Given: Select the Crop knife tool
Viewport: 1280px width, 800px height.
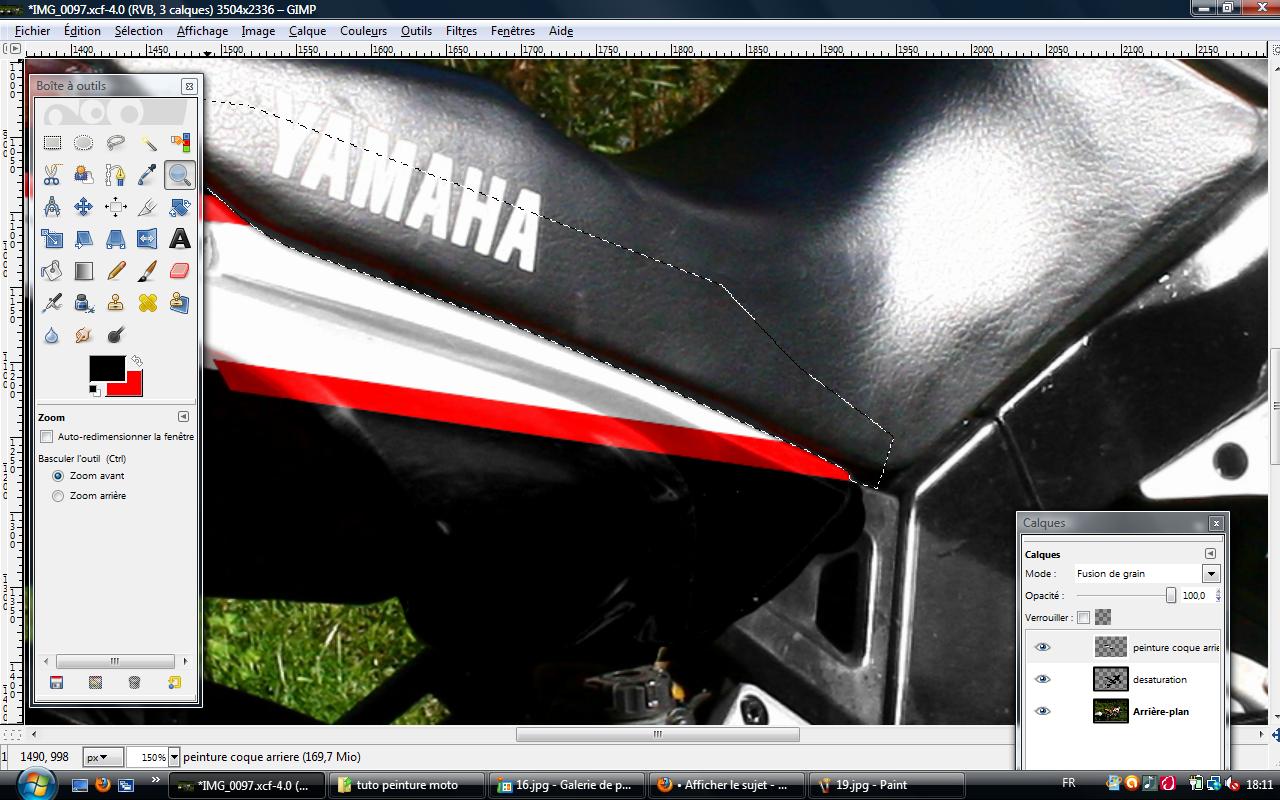Looking at the screenshot, I should tap(148, 207).
